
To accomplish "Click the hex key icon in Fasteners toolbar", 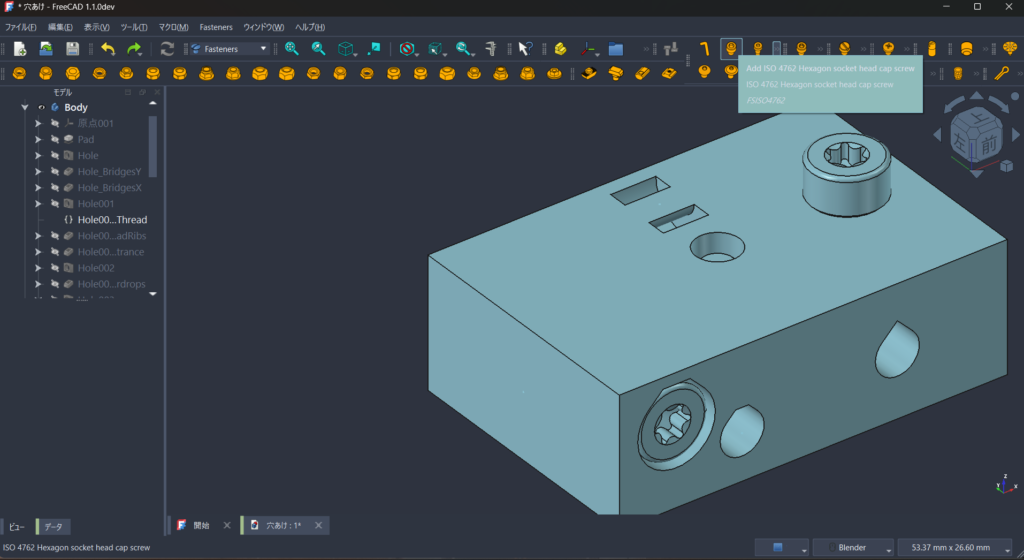I will point(705,48).
